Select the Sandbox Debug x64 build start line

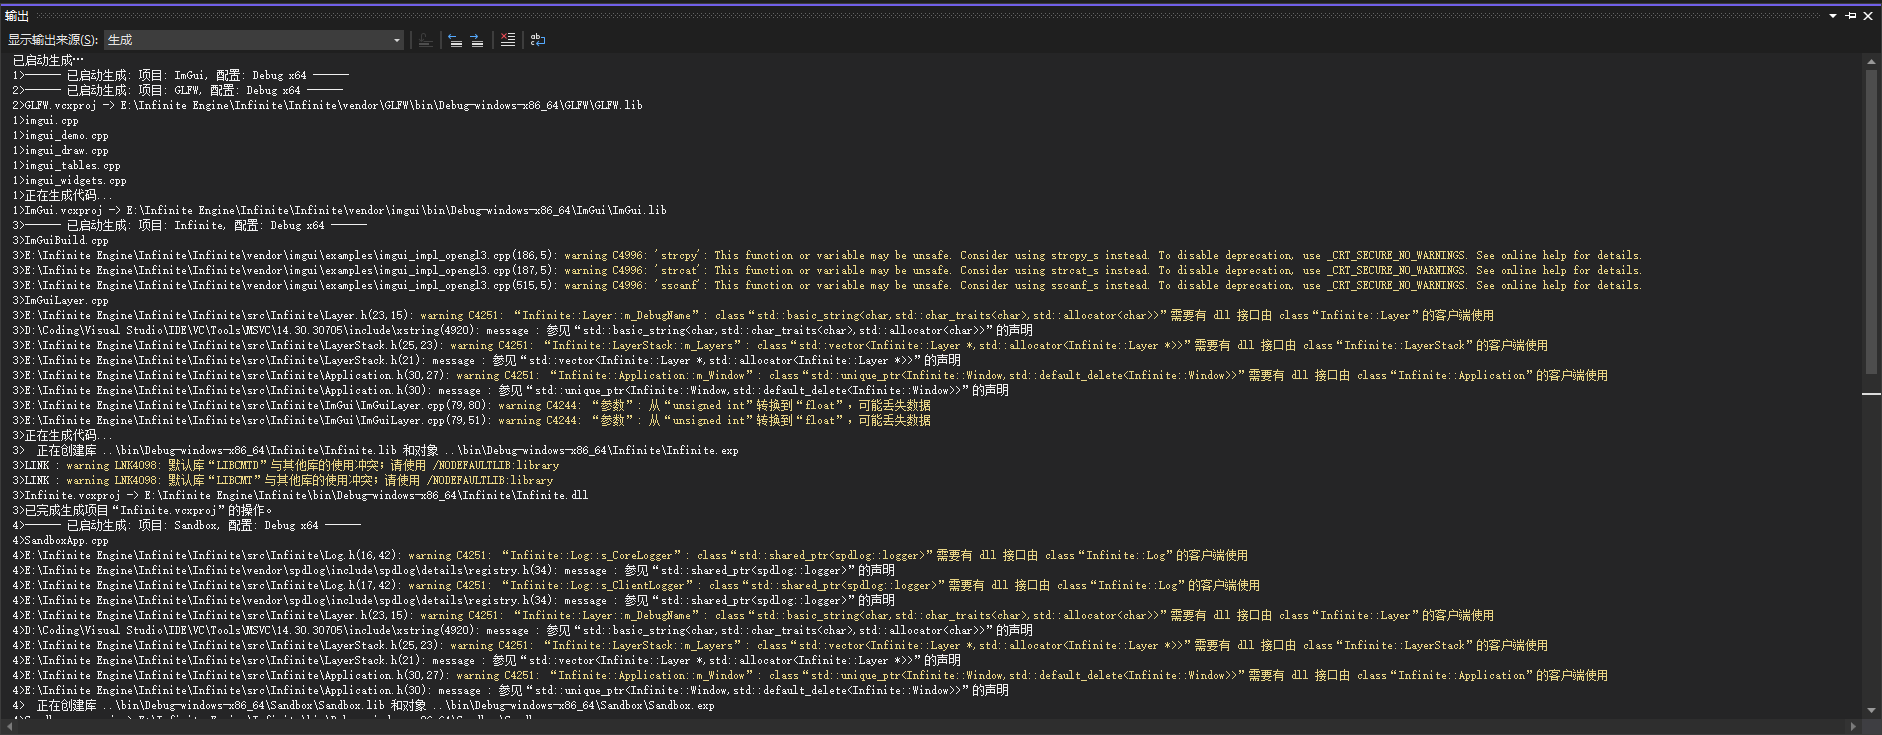[x=187, y=525]
